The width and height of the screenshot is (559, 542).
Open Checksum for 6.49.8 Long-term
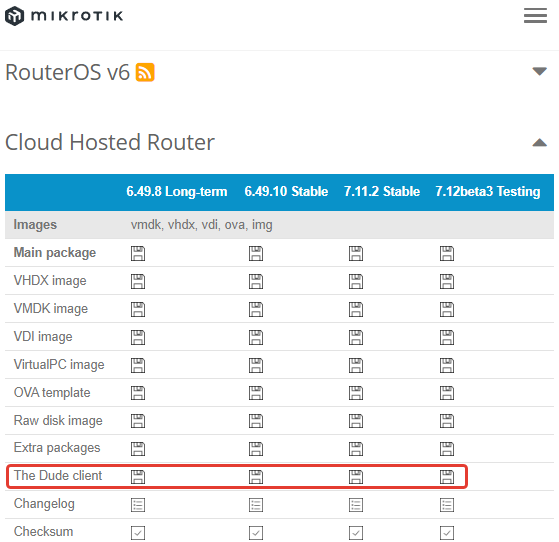click(x=138, y=533)
